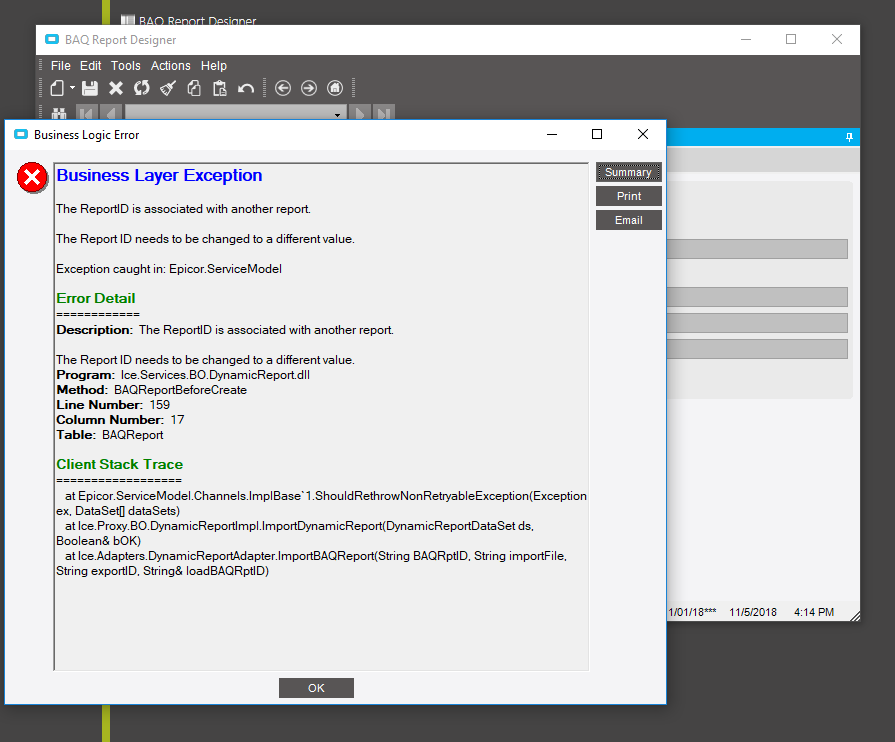Open the Help menu
Screen dimensions: 895x742
213,66
